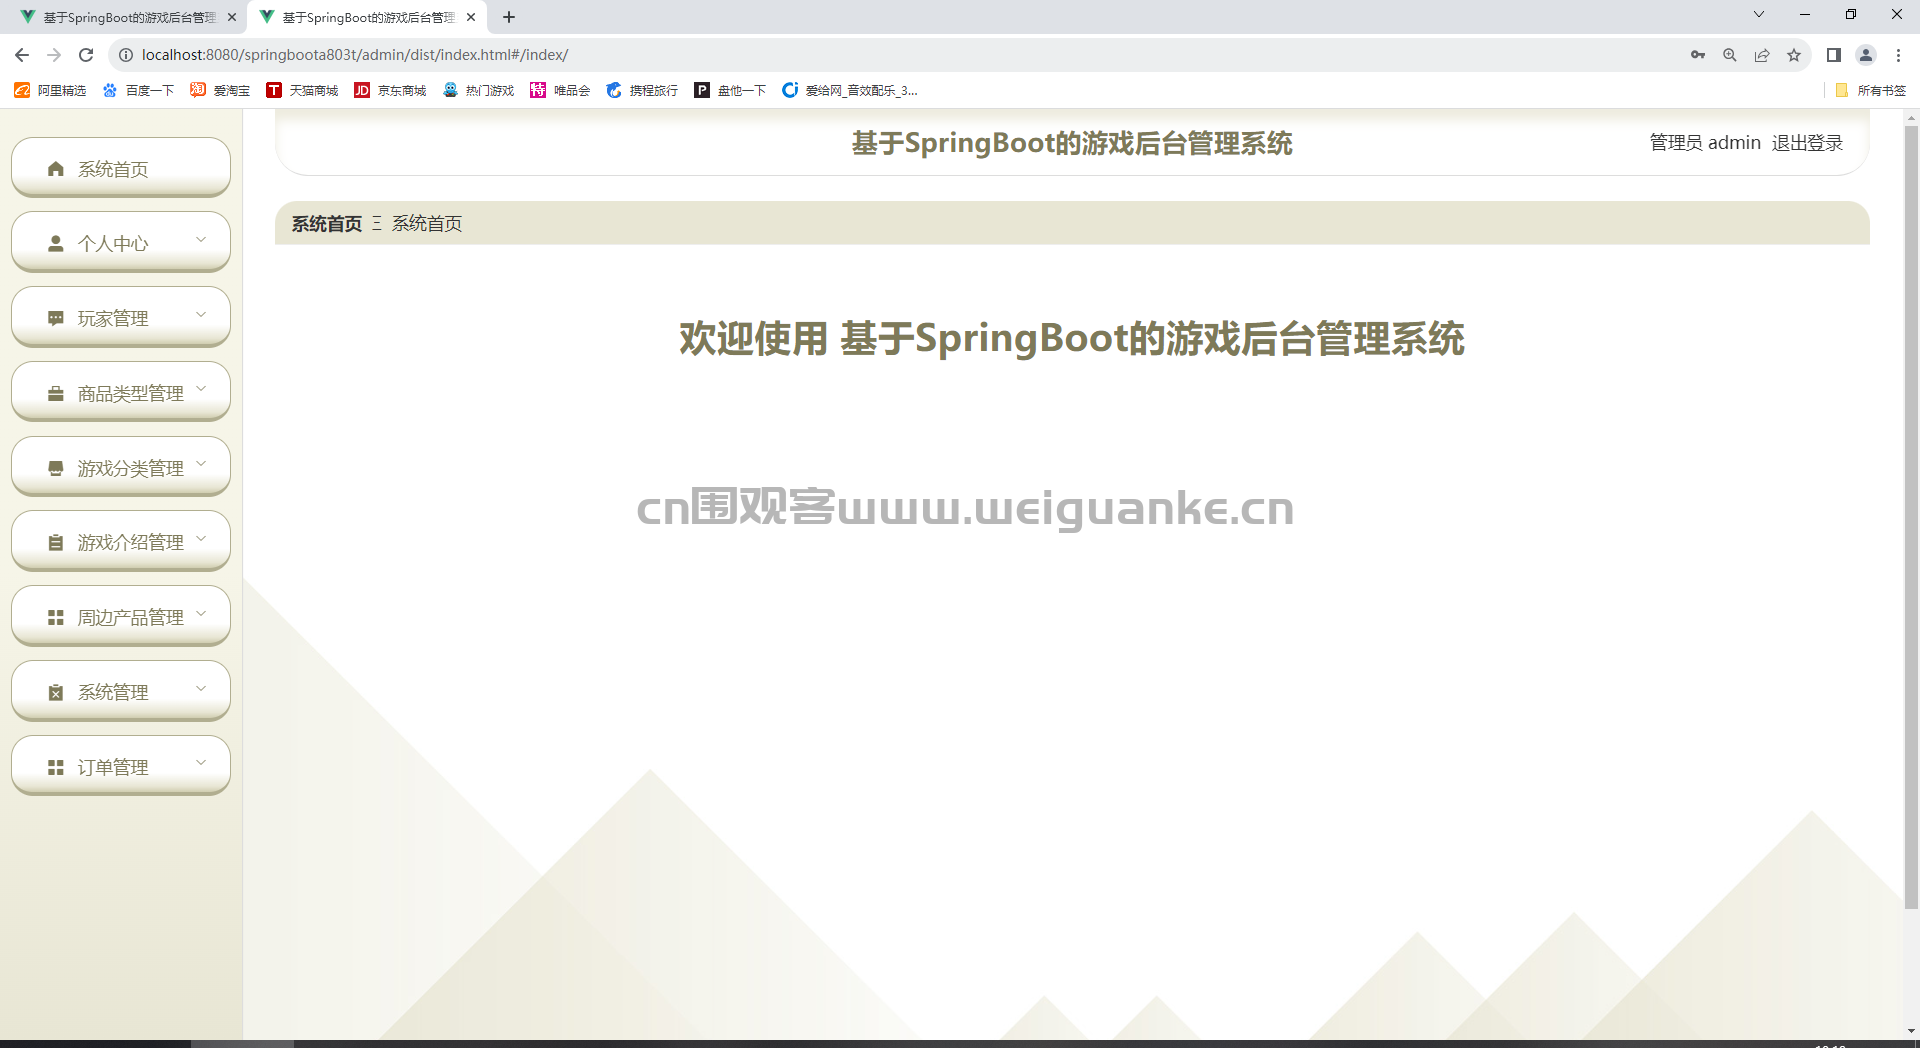Open the 阿里精选 bookmark

50,90
